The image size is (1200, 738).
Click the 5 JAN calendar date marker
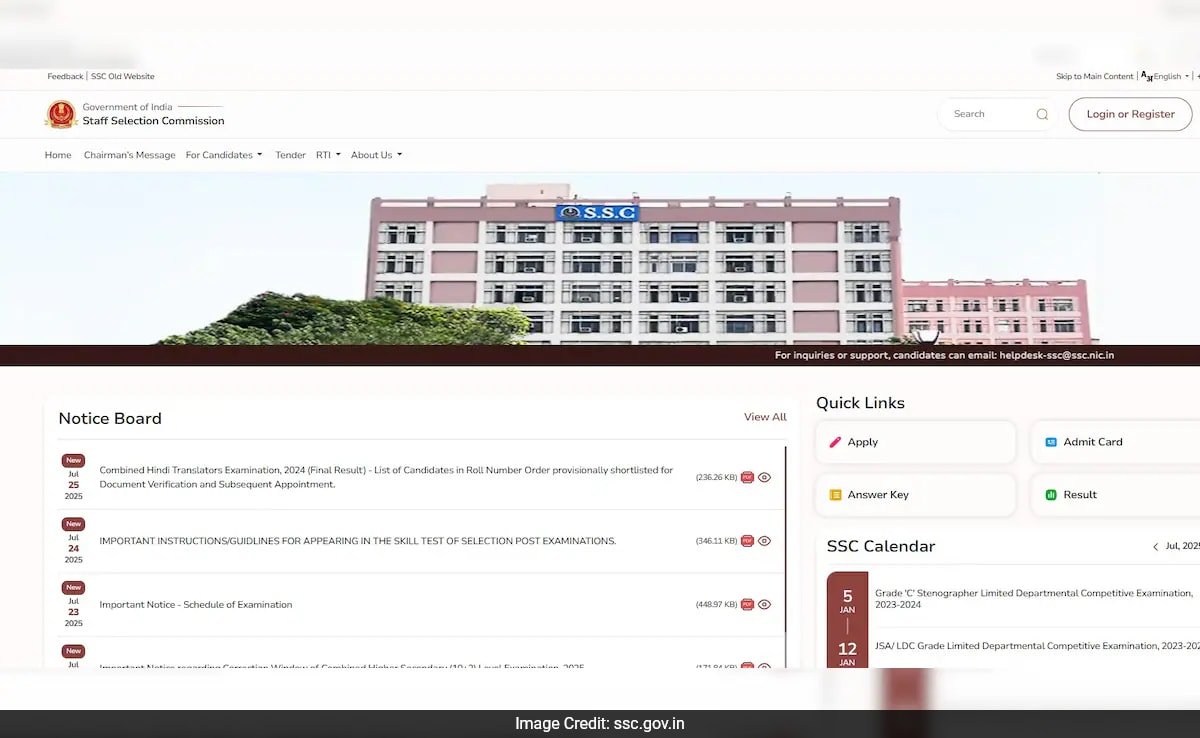847,601
